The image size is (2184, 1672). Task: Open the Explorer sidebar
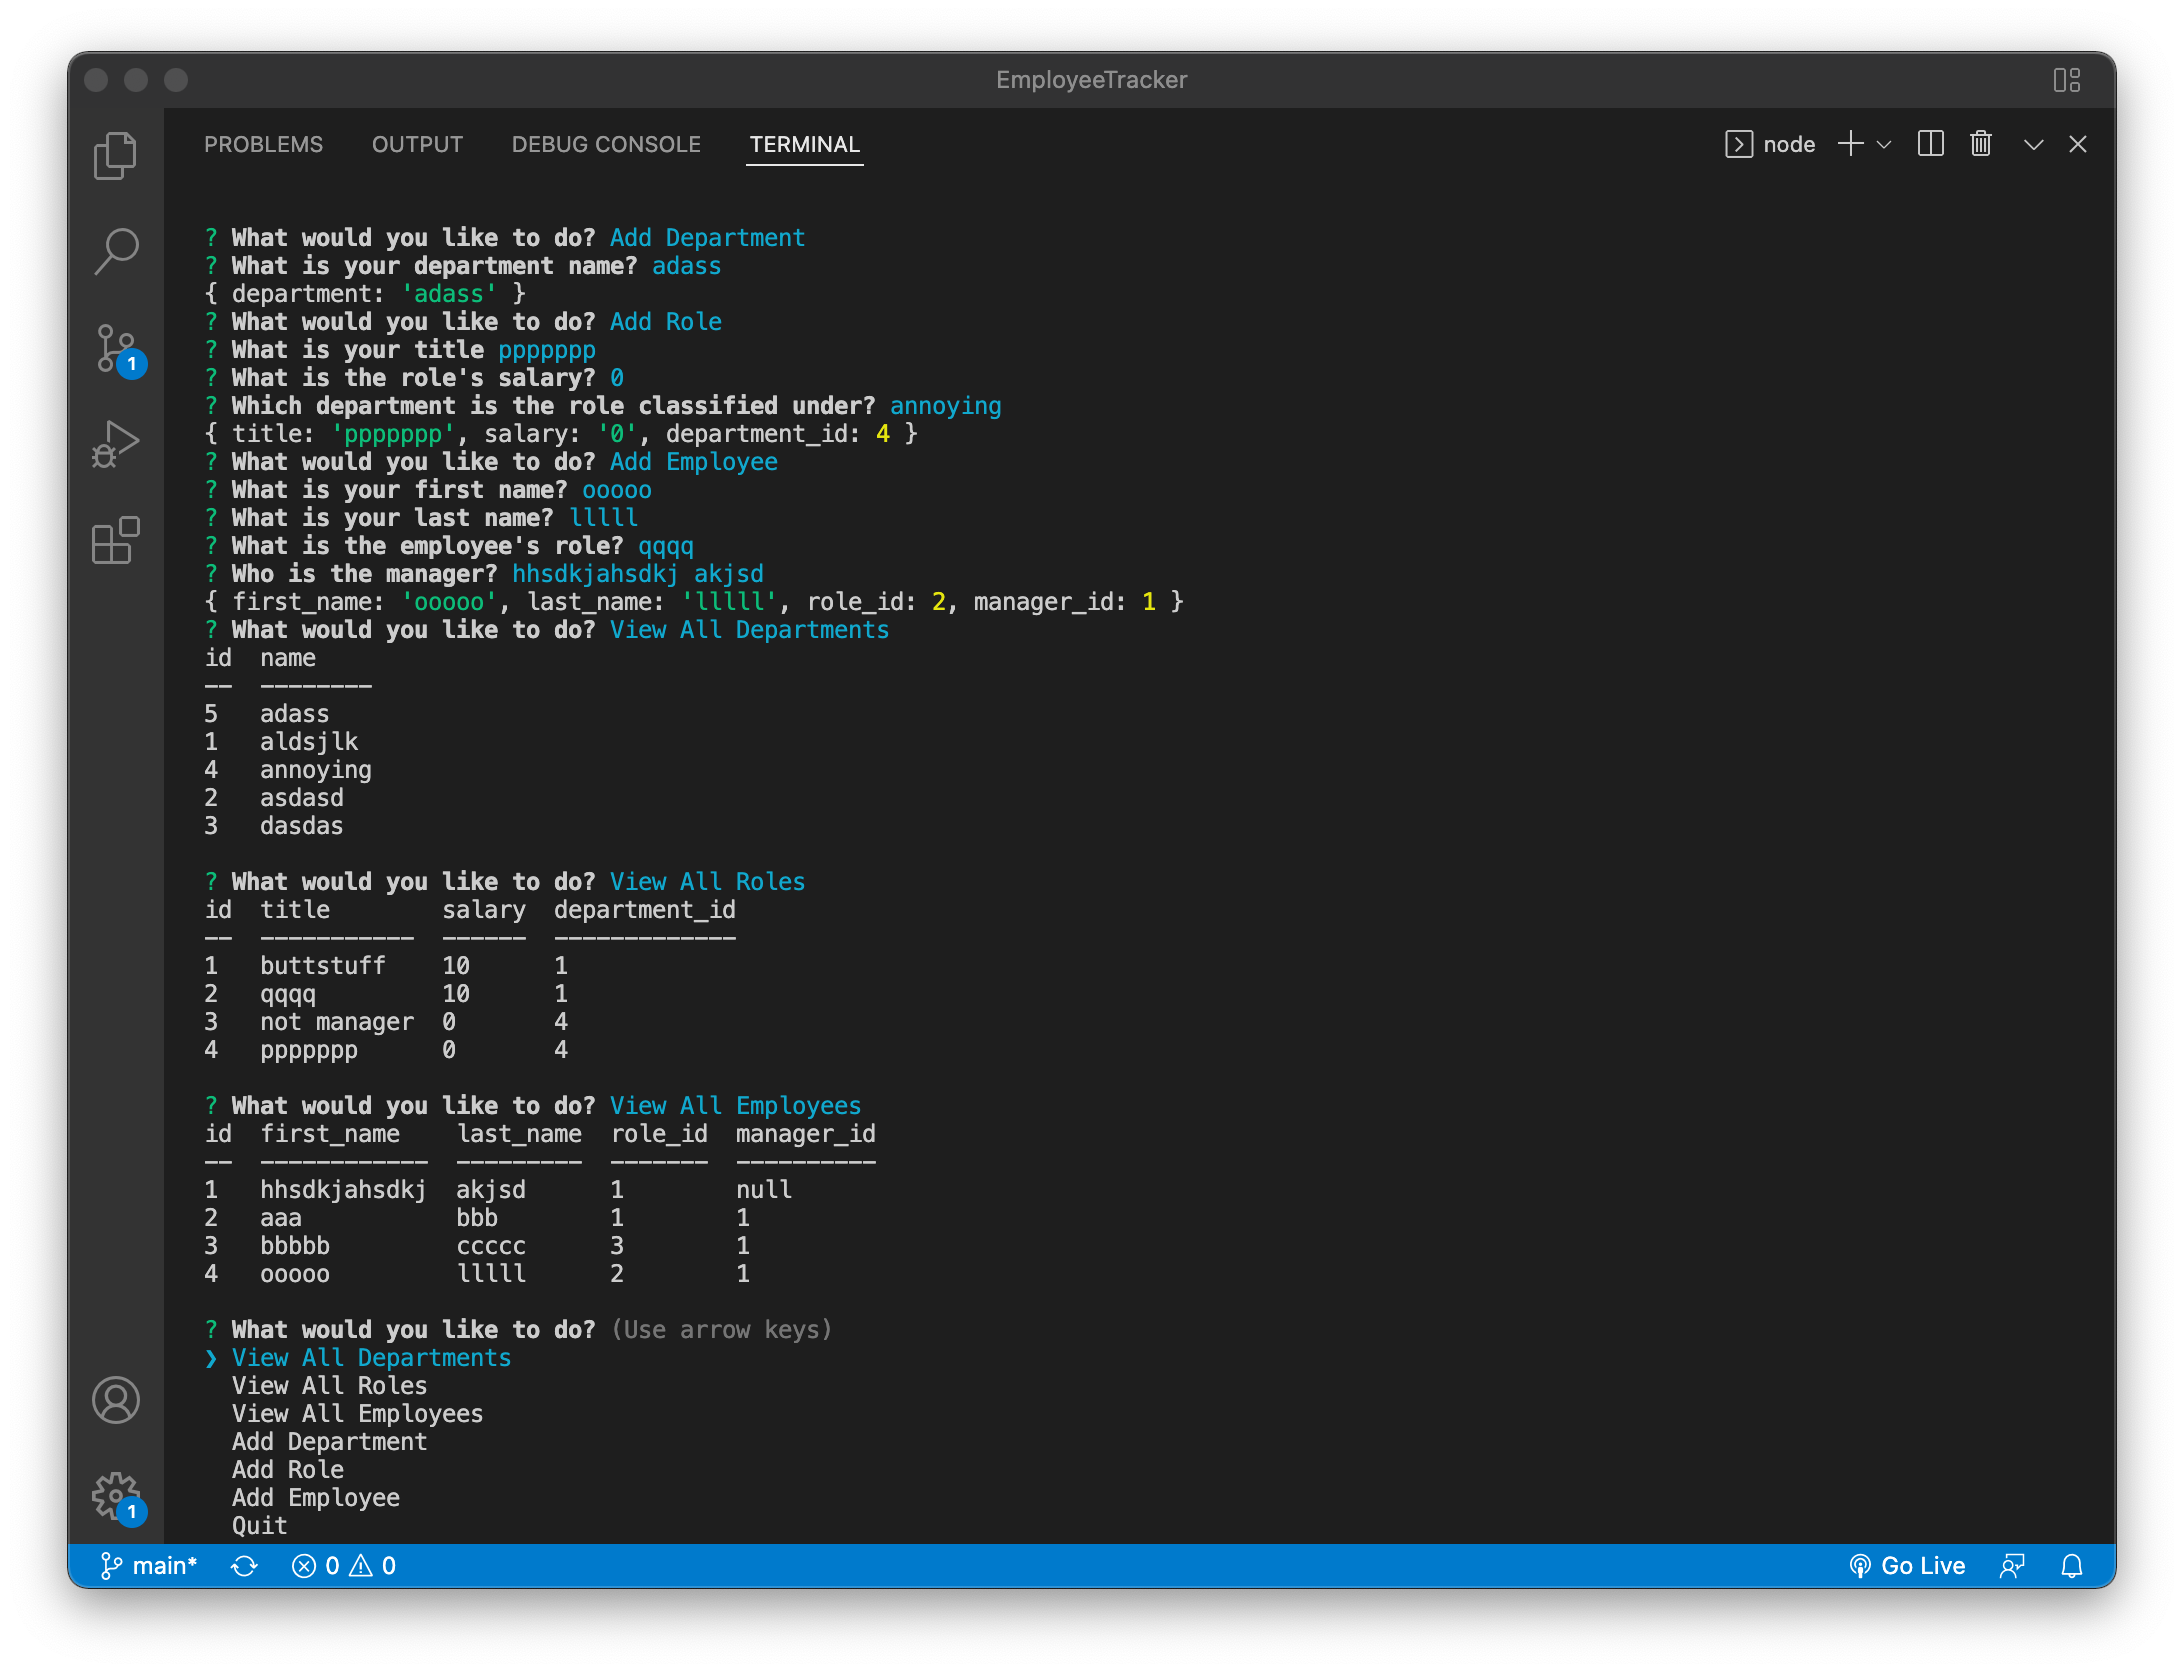tap(115, 155)
